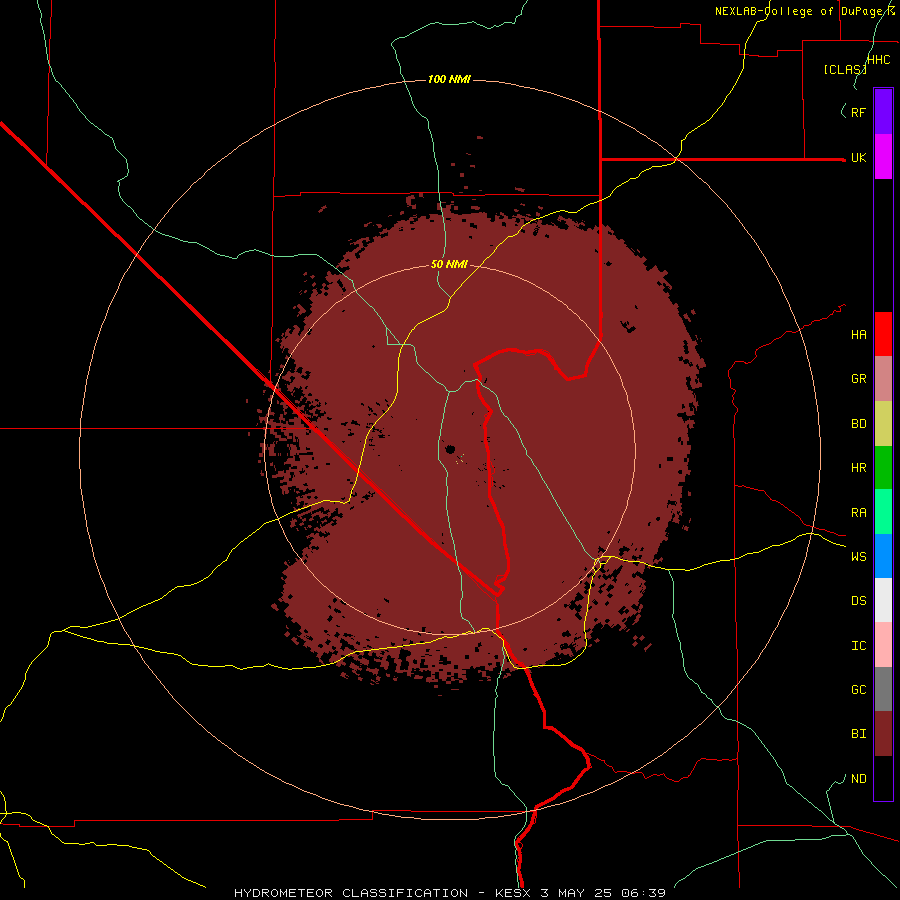Viewport: 900px width, 900px height.
Task: Click the KESX station identifier
Action: (x=513, y=893)
